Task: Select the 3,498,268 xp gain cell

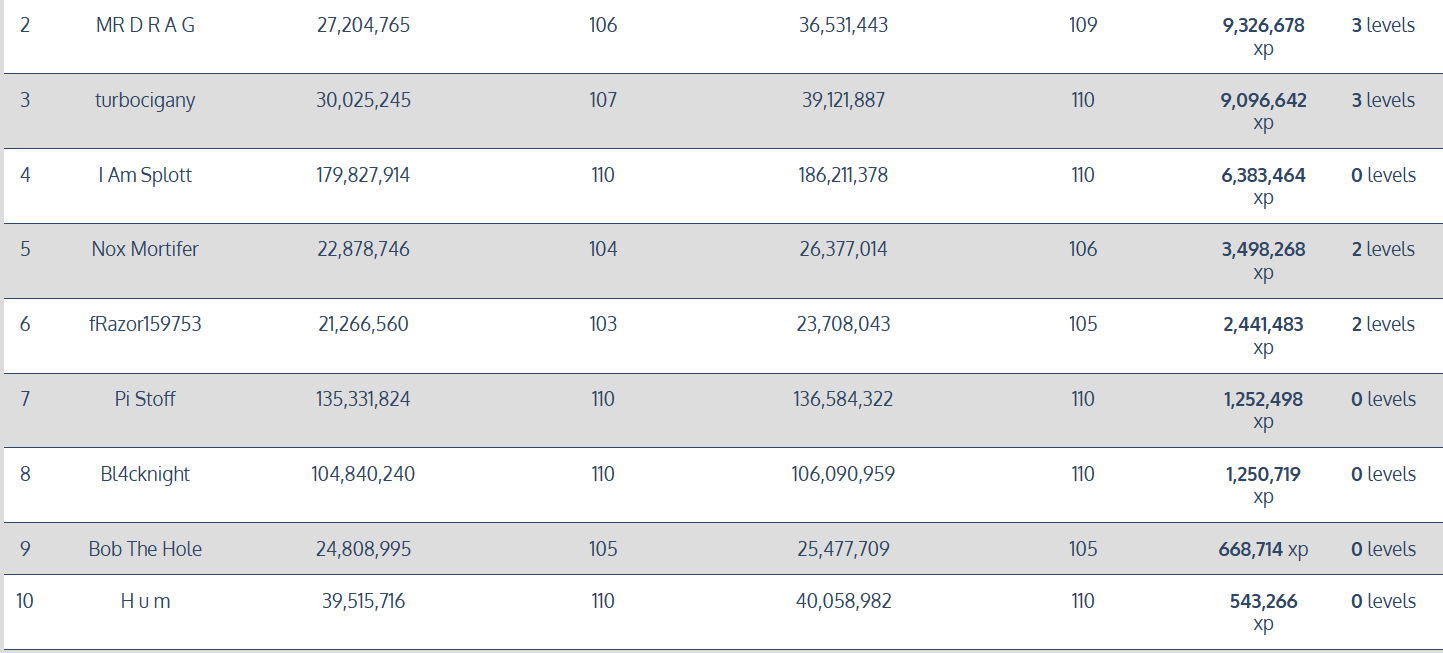Action: pos(1263,250)
